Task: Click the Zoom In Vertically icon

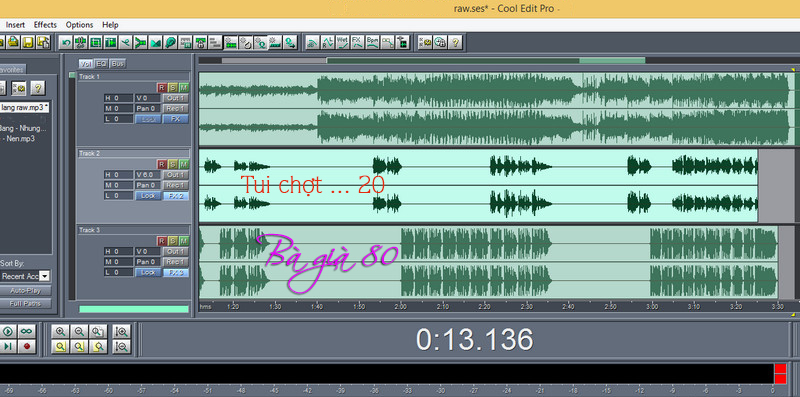Action: tap(121, 332)
